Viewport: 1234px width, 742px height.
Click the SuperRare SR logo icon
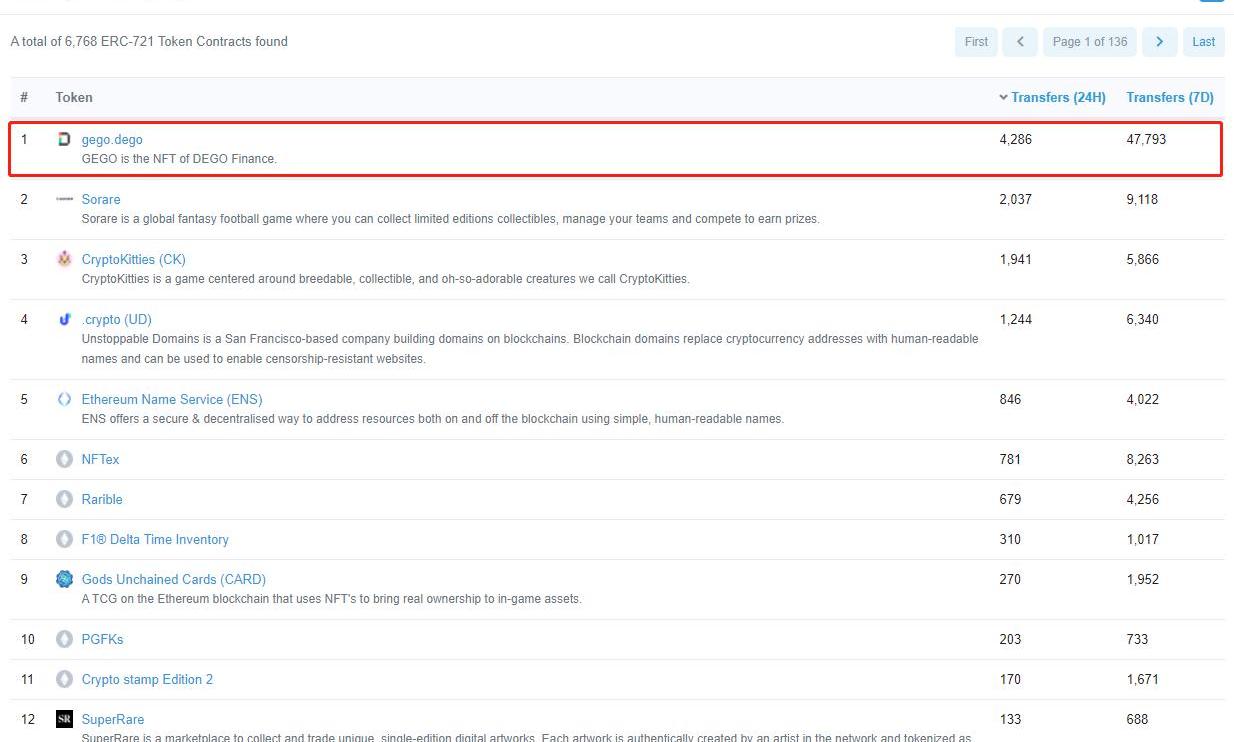(64, 719)
